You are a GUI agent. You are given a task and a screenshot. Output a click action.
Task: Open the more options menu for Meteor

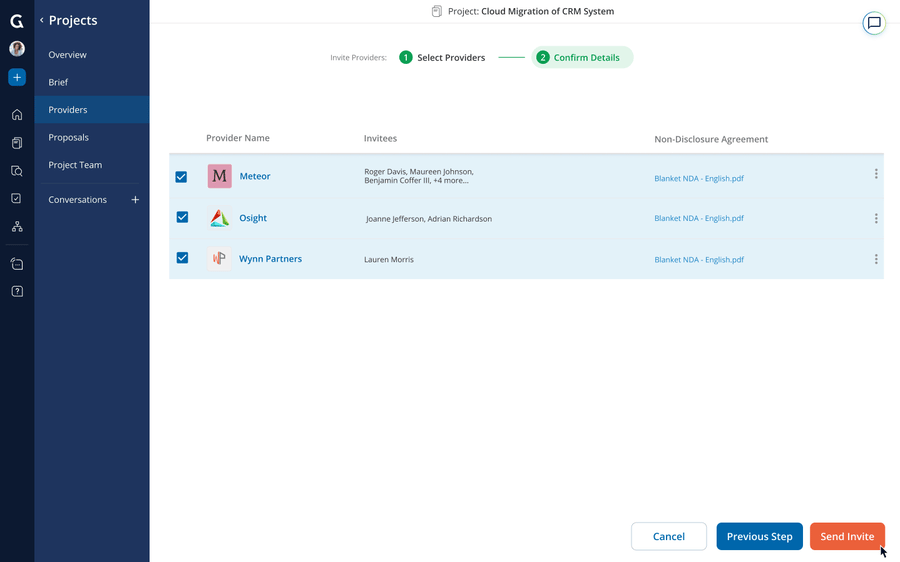pos(876,174)
